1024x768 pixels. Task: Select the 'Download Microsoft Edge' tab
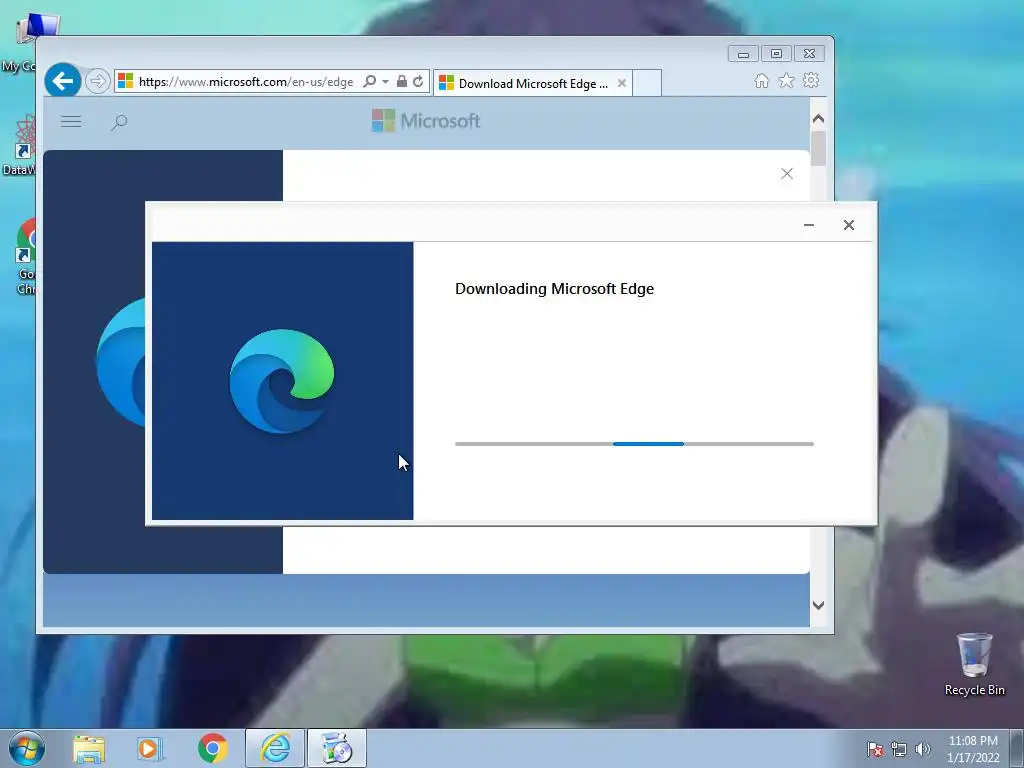pos(532,84)
